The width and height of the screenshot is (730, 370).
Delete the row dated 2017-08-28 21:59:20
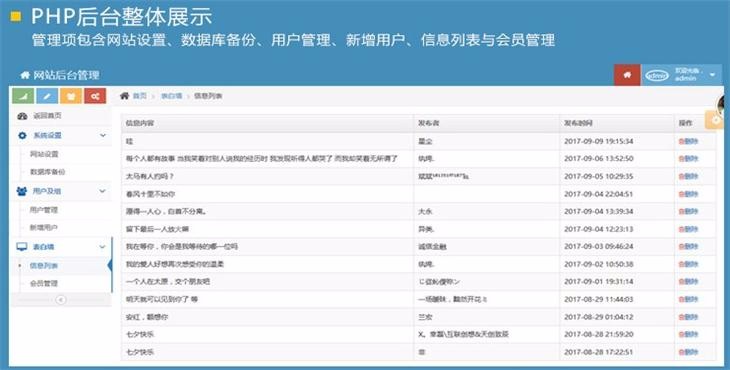pos(688,334)
